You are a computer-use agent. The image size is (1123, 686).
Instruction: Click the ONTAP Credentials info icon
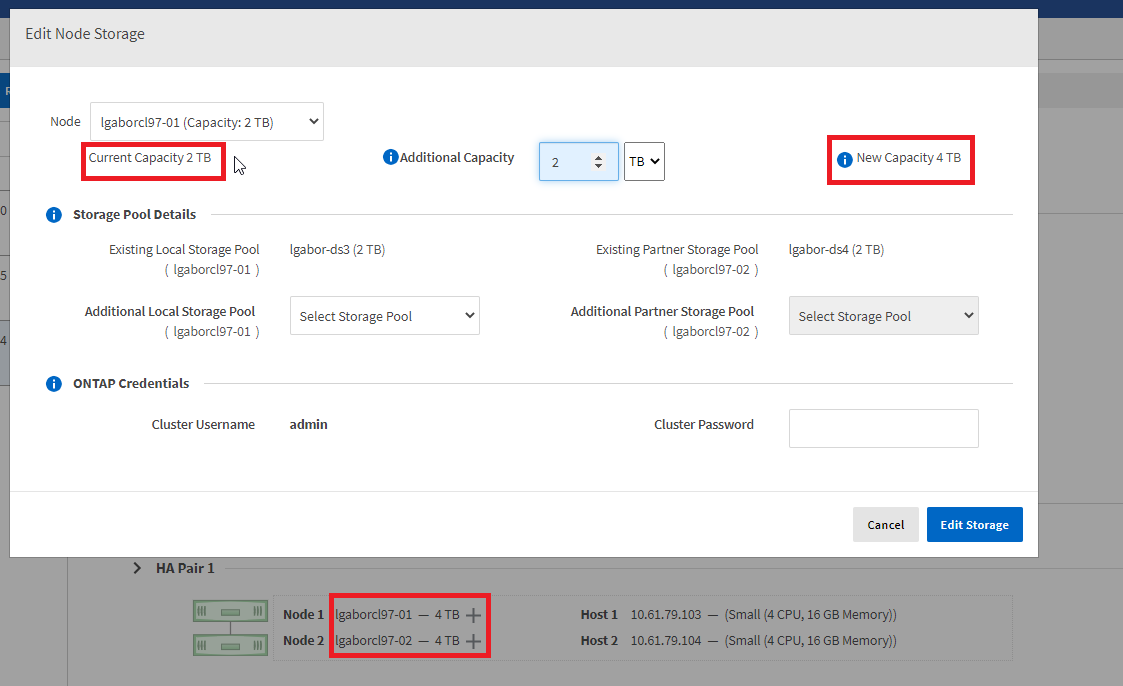pos(53,383)
